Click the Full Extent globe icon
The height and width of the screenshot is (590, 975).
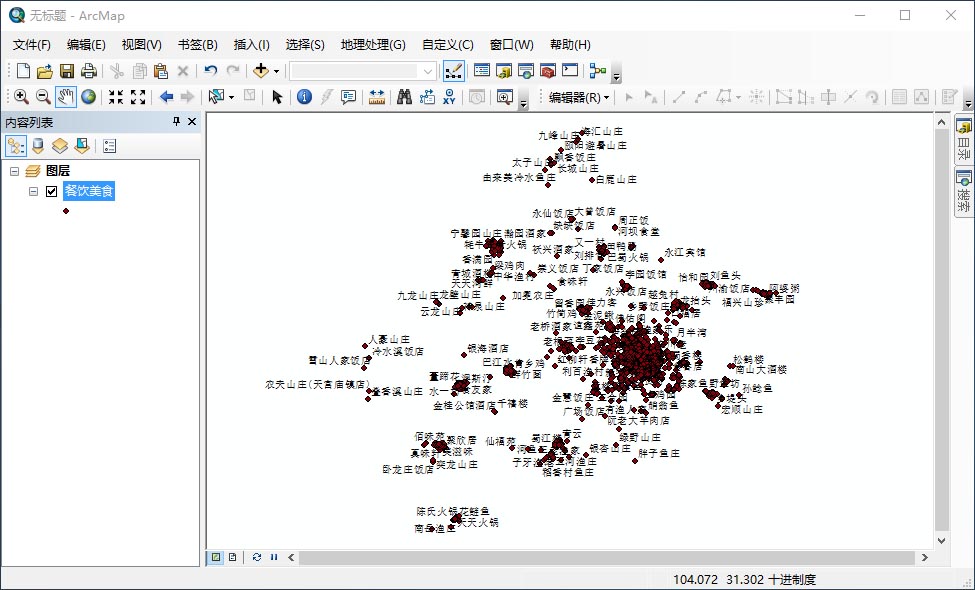(x=89, y=97)
